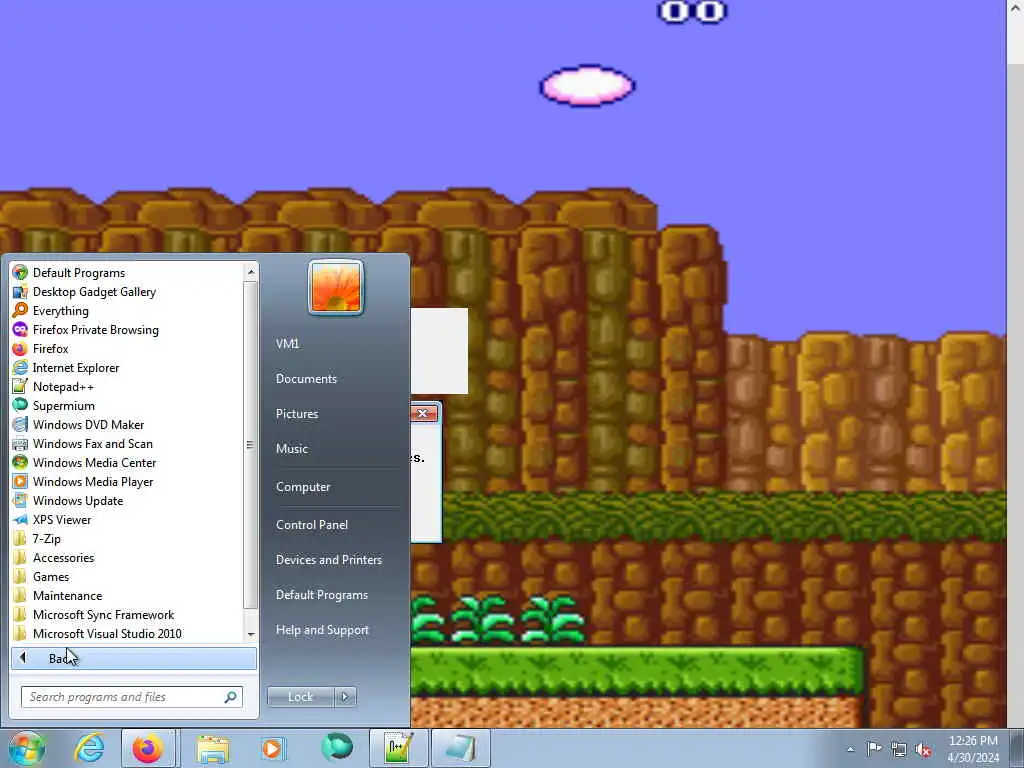Launch Firefox from the programs list
This screenshot has width=1024, height=768.
tap(50, 349)
